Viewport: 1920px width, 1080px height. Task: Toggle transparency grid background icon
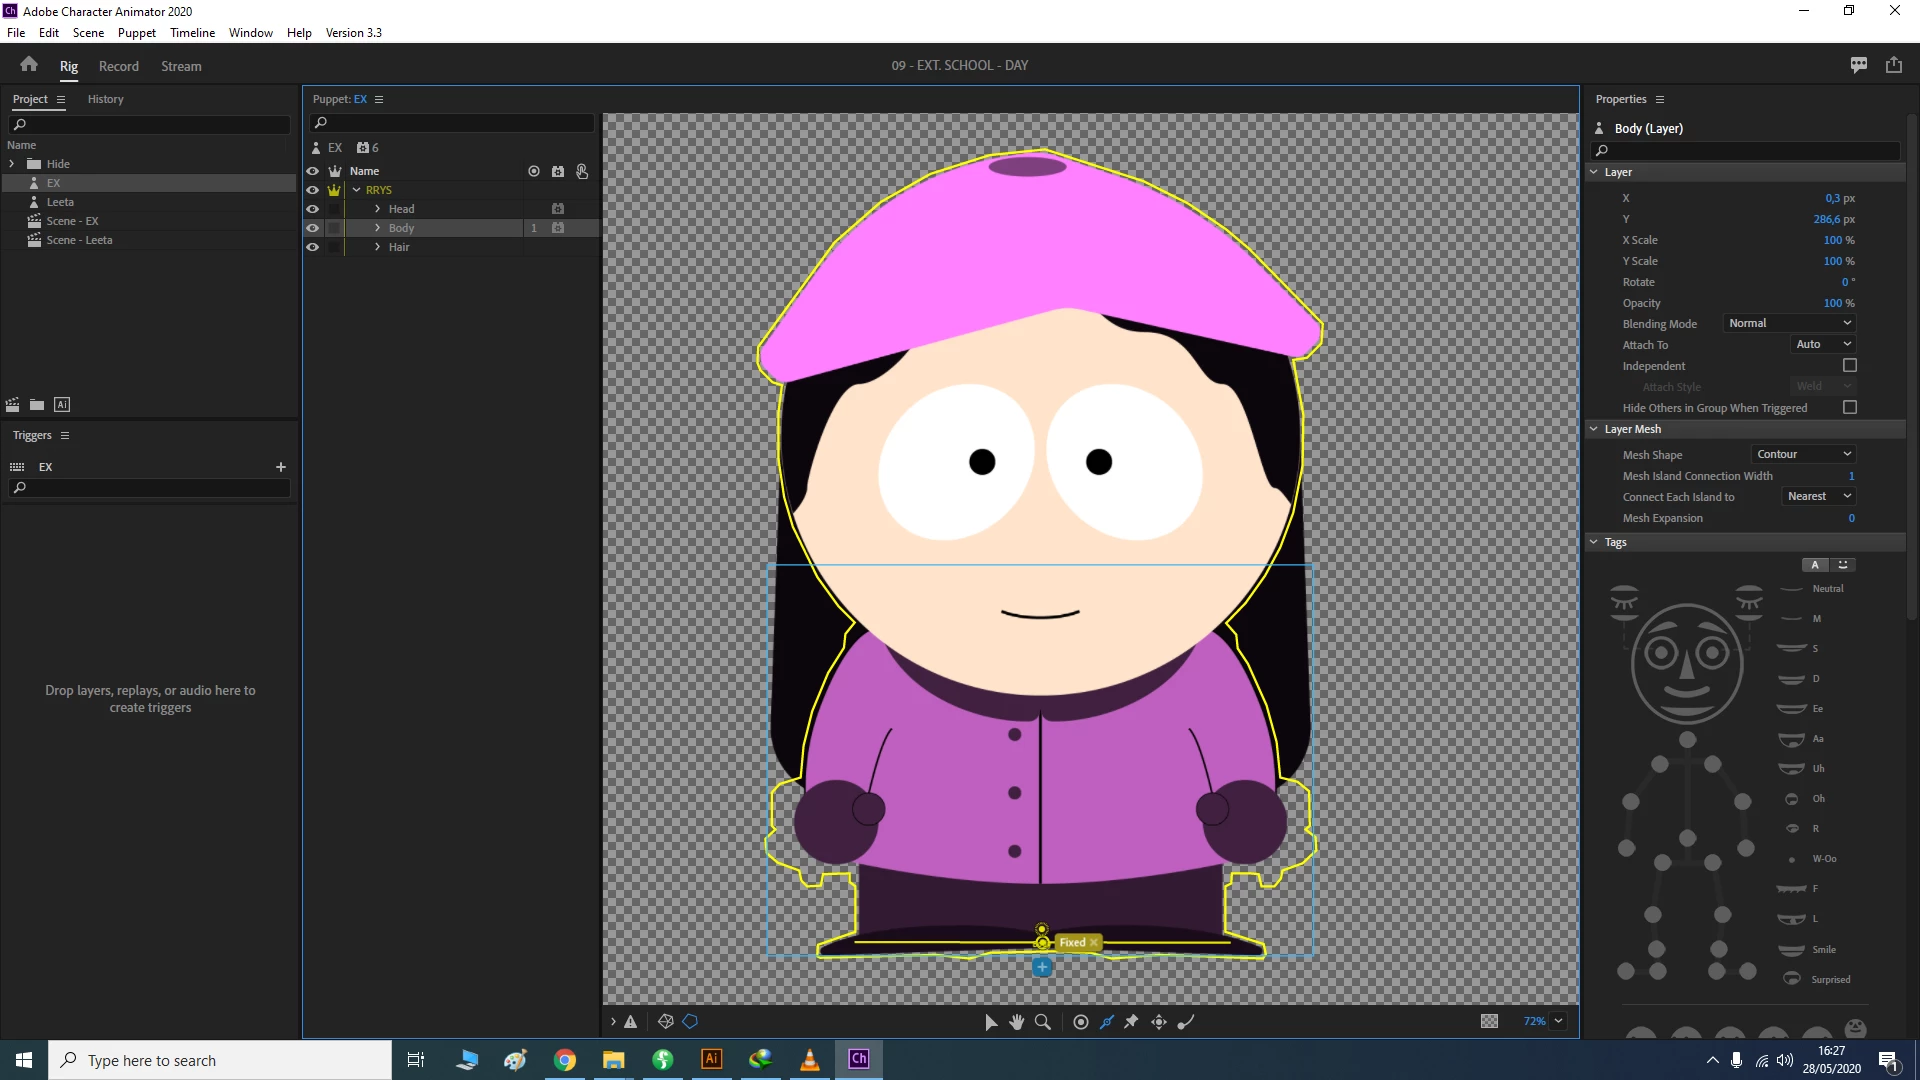tap(1489, 1021)
